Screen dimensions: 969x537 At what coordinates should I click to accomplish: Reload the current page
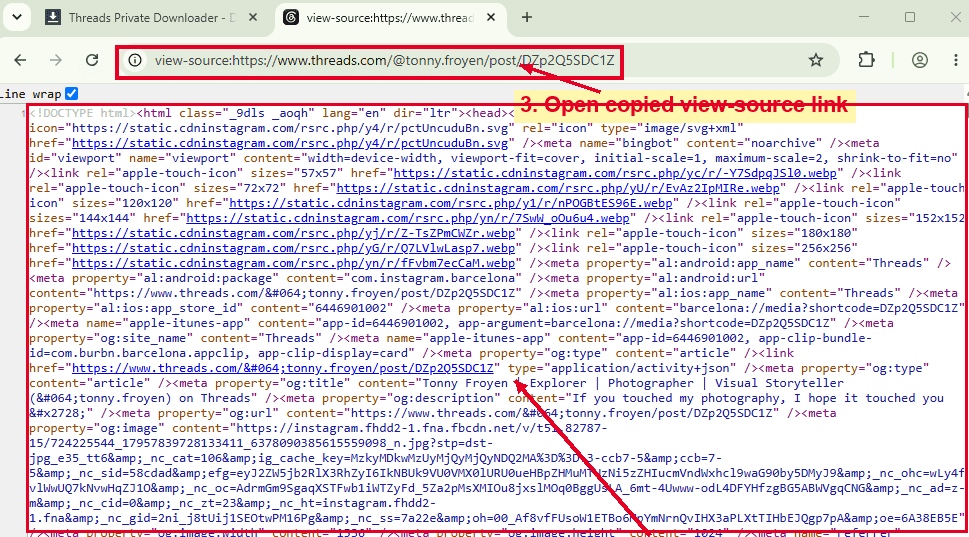click(x=92, y=60)
